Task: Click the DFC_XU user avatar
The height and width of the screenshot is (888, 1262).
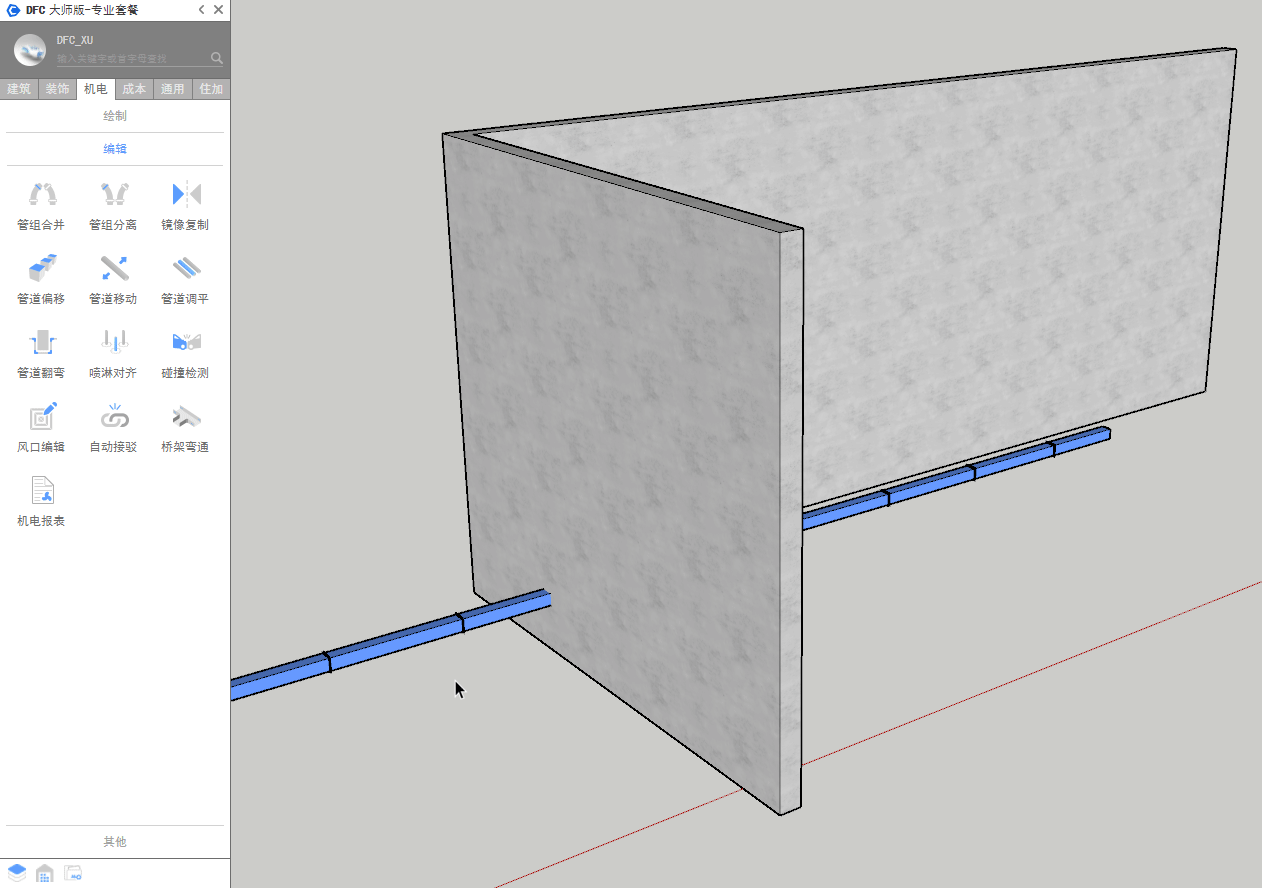Action: (x=30, y=49)
